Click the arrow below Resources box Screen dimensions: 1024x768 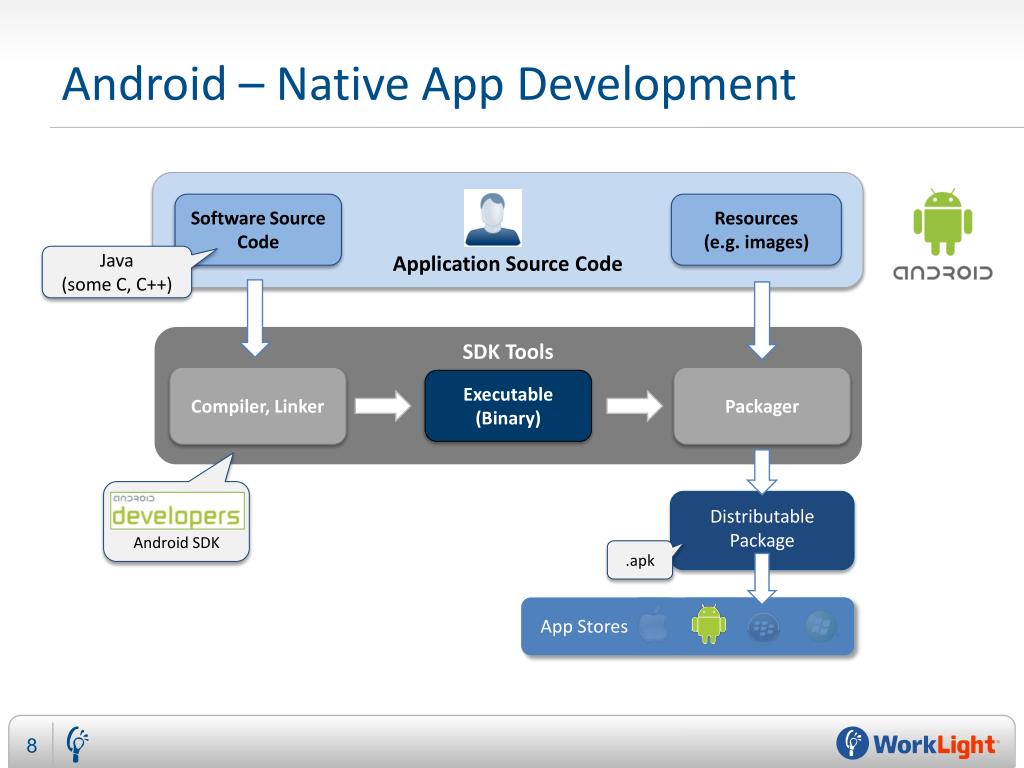[x=761, y=320]
